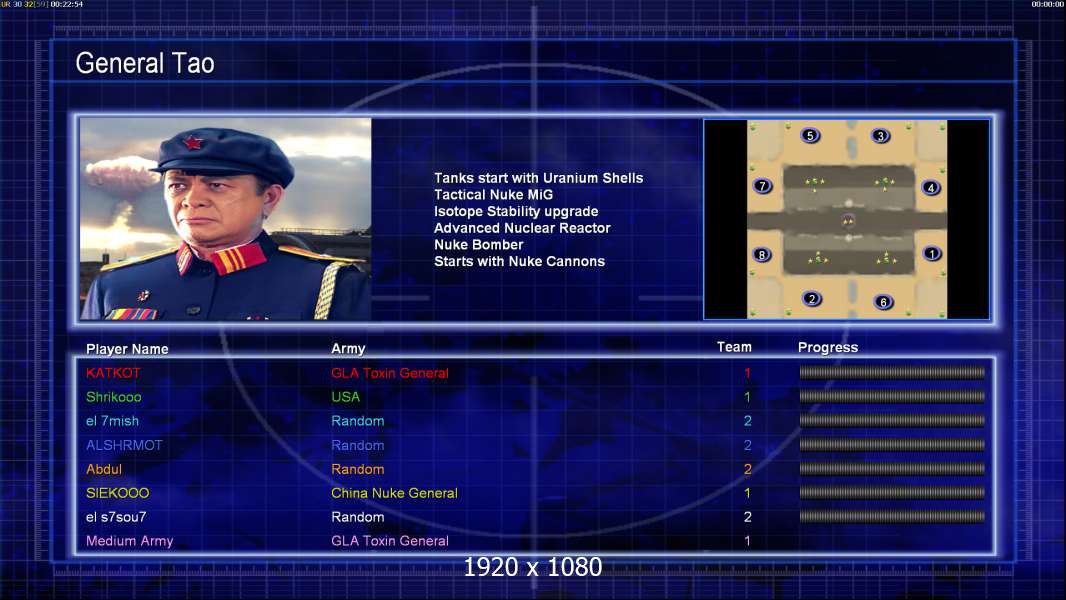Click Abdul's loading progress bar

coord(892,469)
